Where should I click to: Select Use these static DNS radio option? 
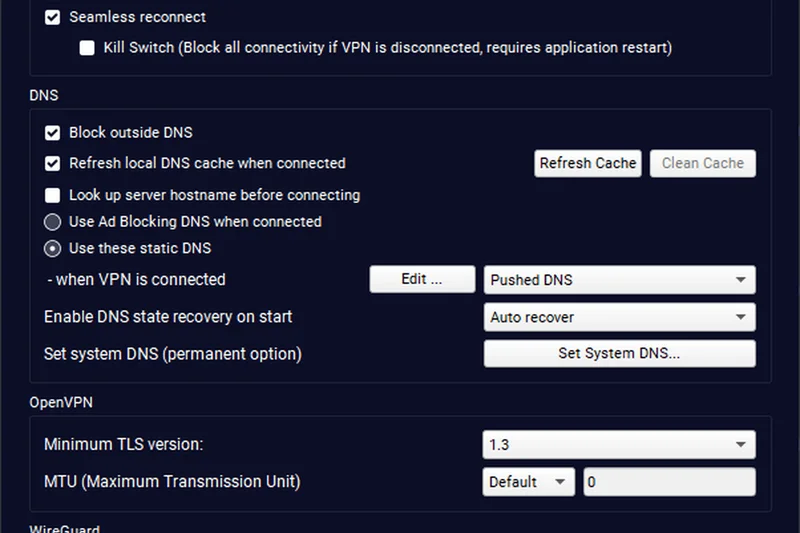52,248
